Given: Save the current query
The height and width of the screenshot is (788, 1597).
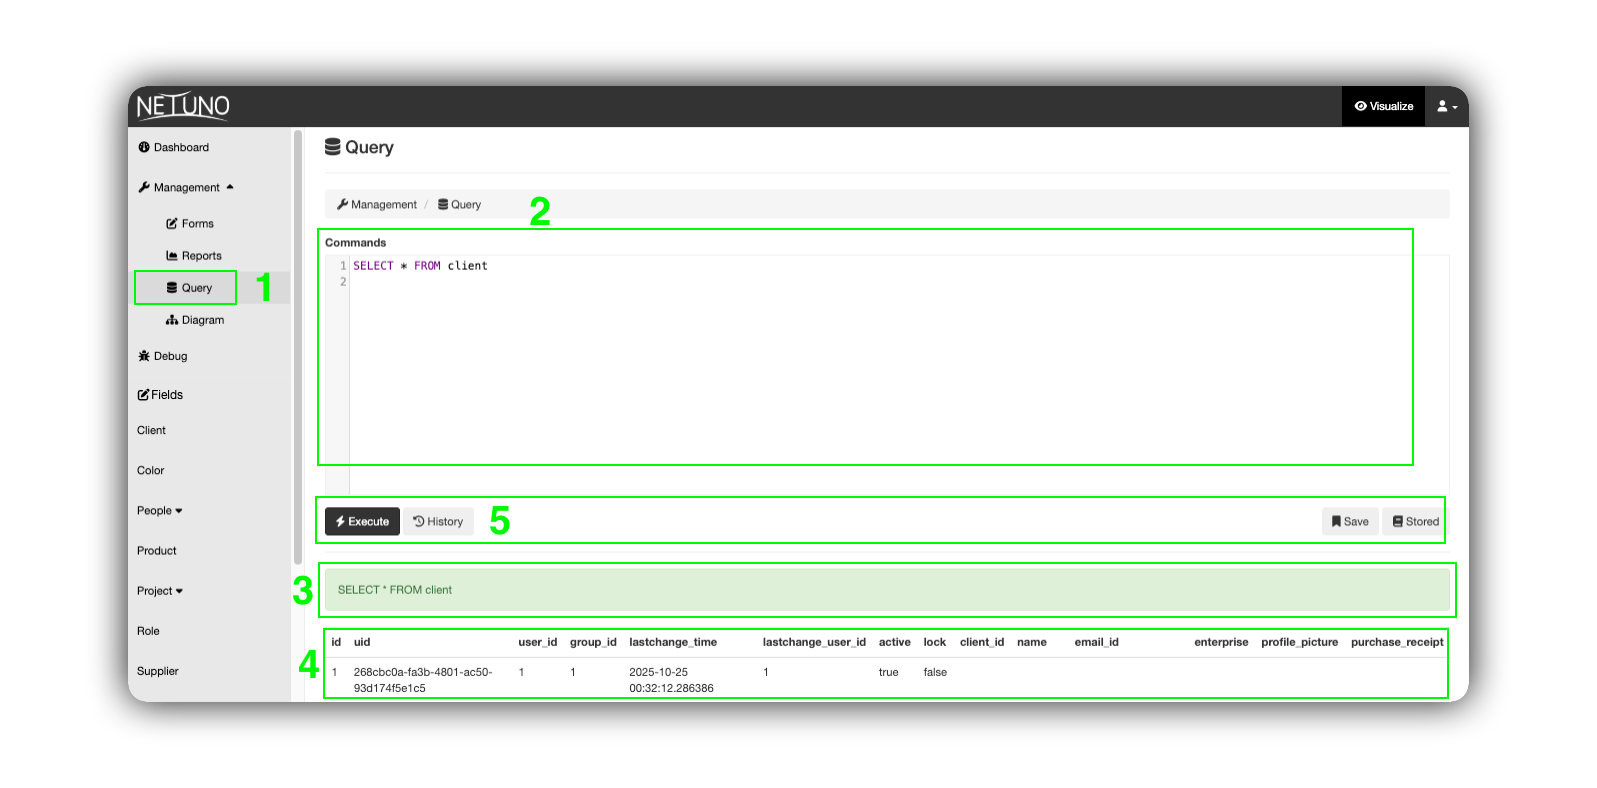Looking at the screenshot, I should 1350,521.
